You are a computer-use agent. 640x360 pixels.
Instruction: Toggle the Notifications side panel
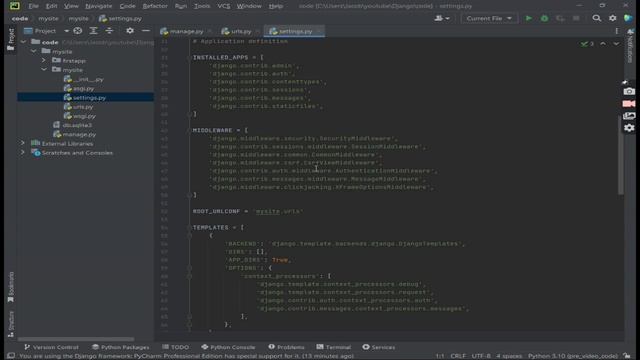(x=630, y=46)
